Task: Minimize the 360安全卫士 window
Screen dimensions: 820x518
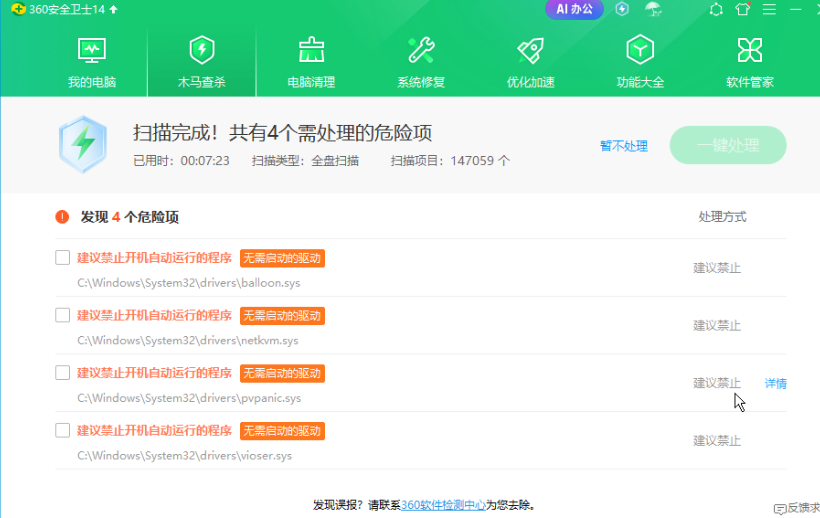Action: (795, 9)
